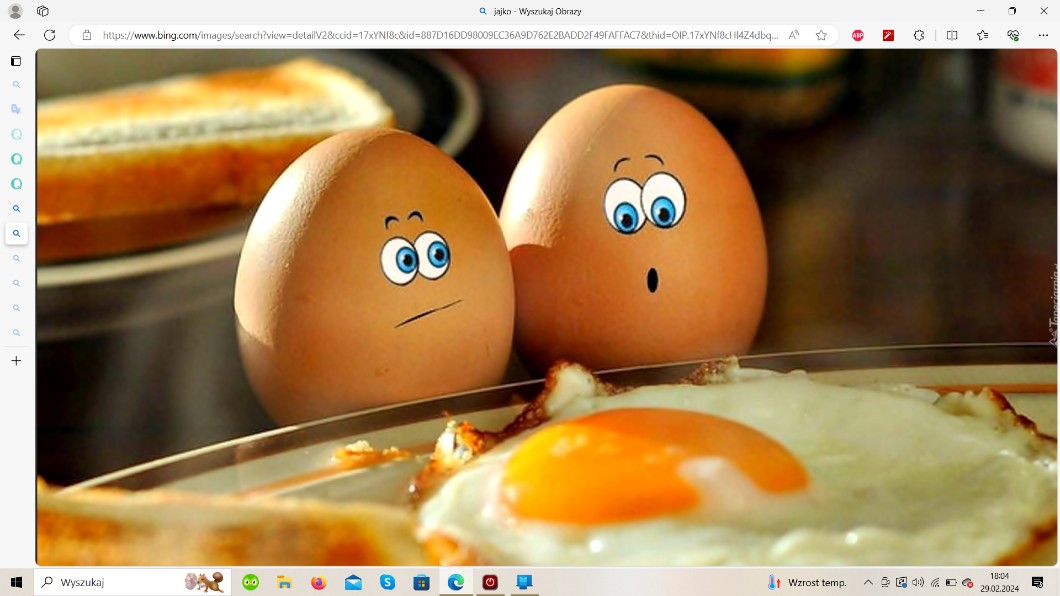
Task: Click the browser Back arrow button
Action: coord(19,35)
